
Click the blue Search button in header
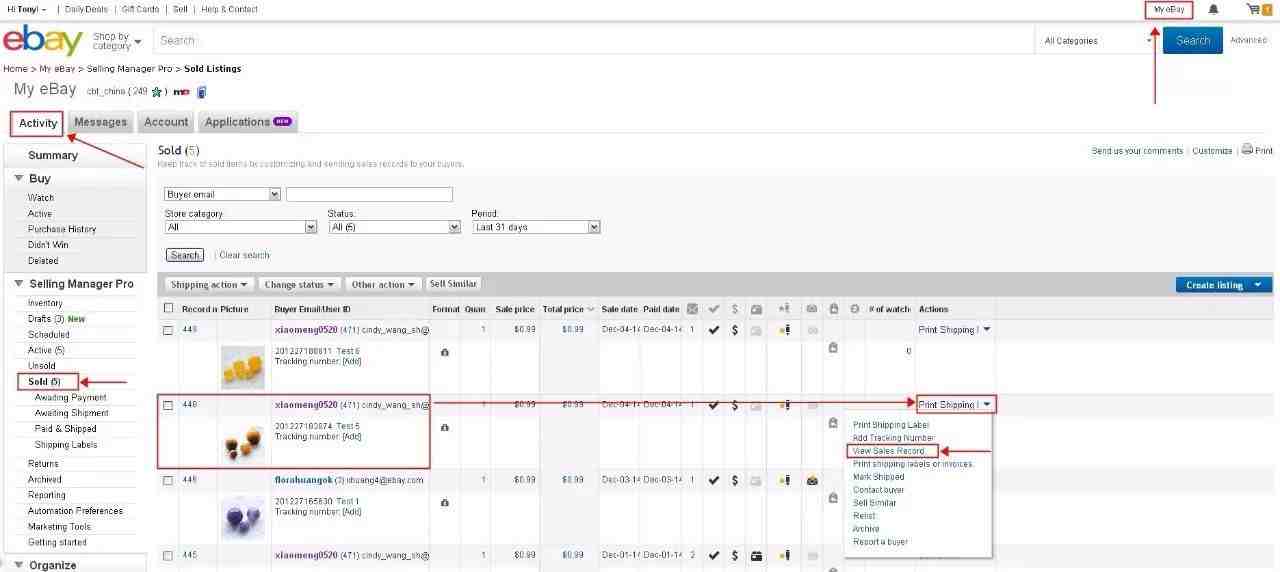(x=1192, y=41)
